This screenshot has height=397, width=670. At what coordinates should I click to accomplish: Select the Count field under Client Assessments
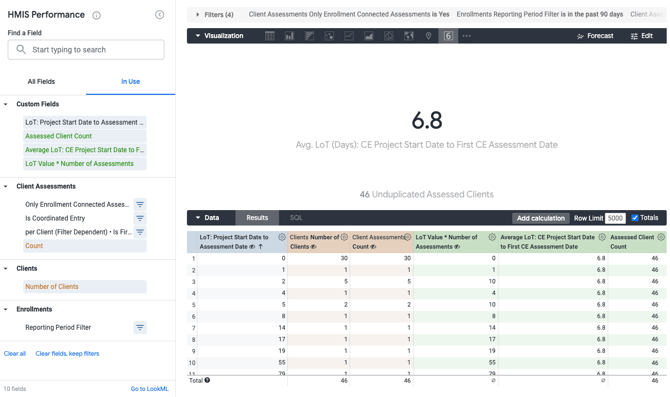(85, 246)
